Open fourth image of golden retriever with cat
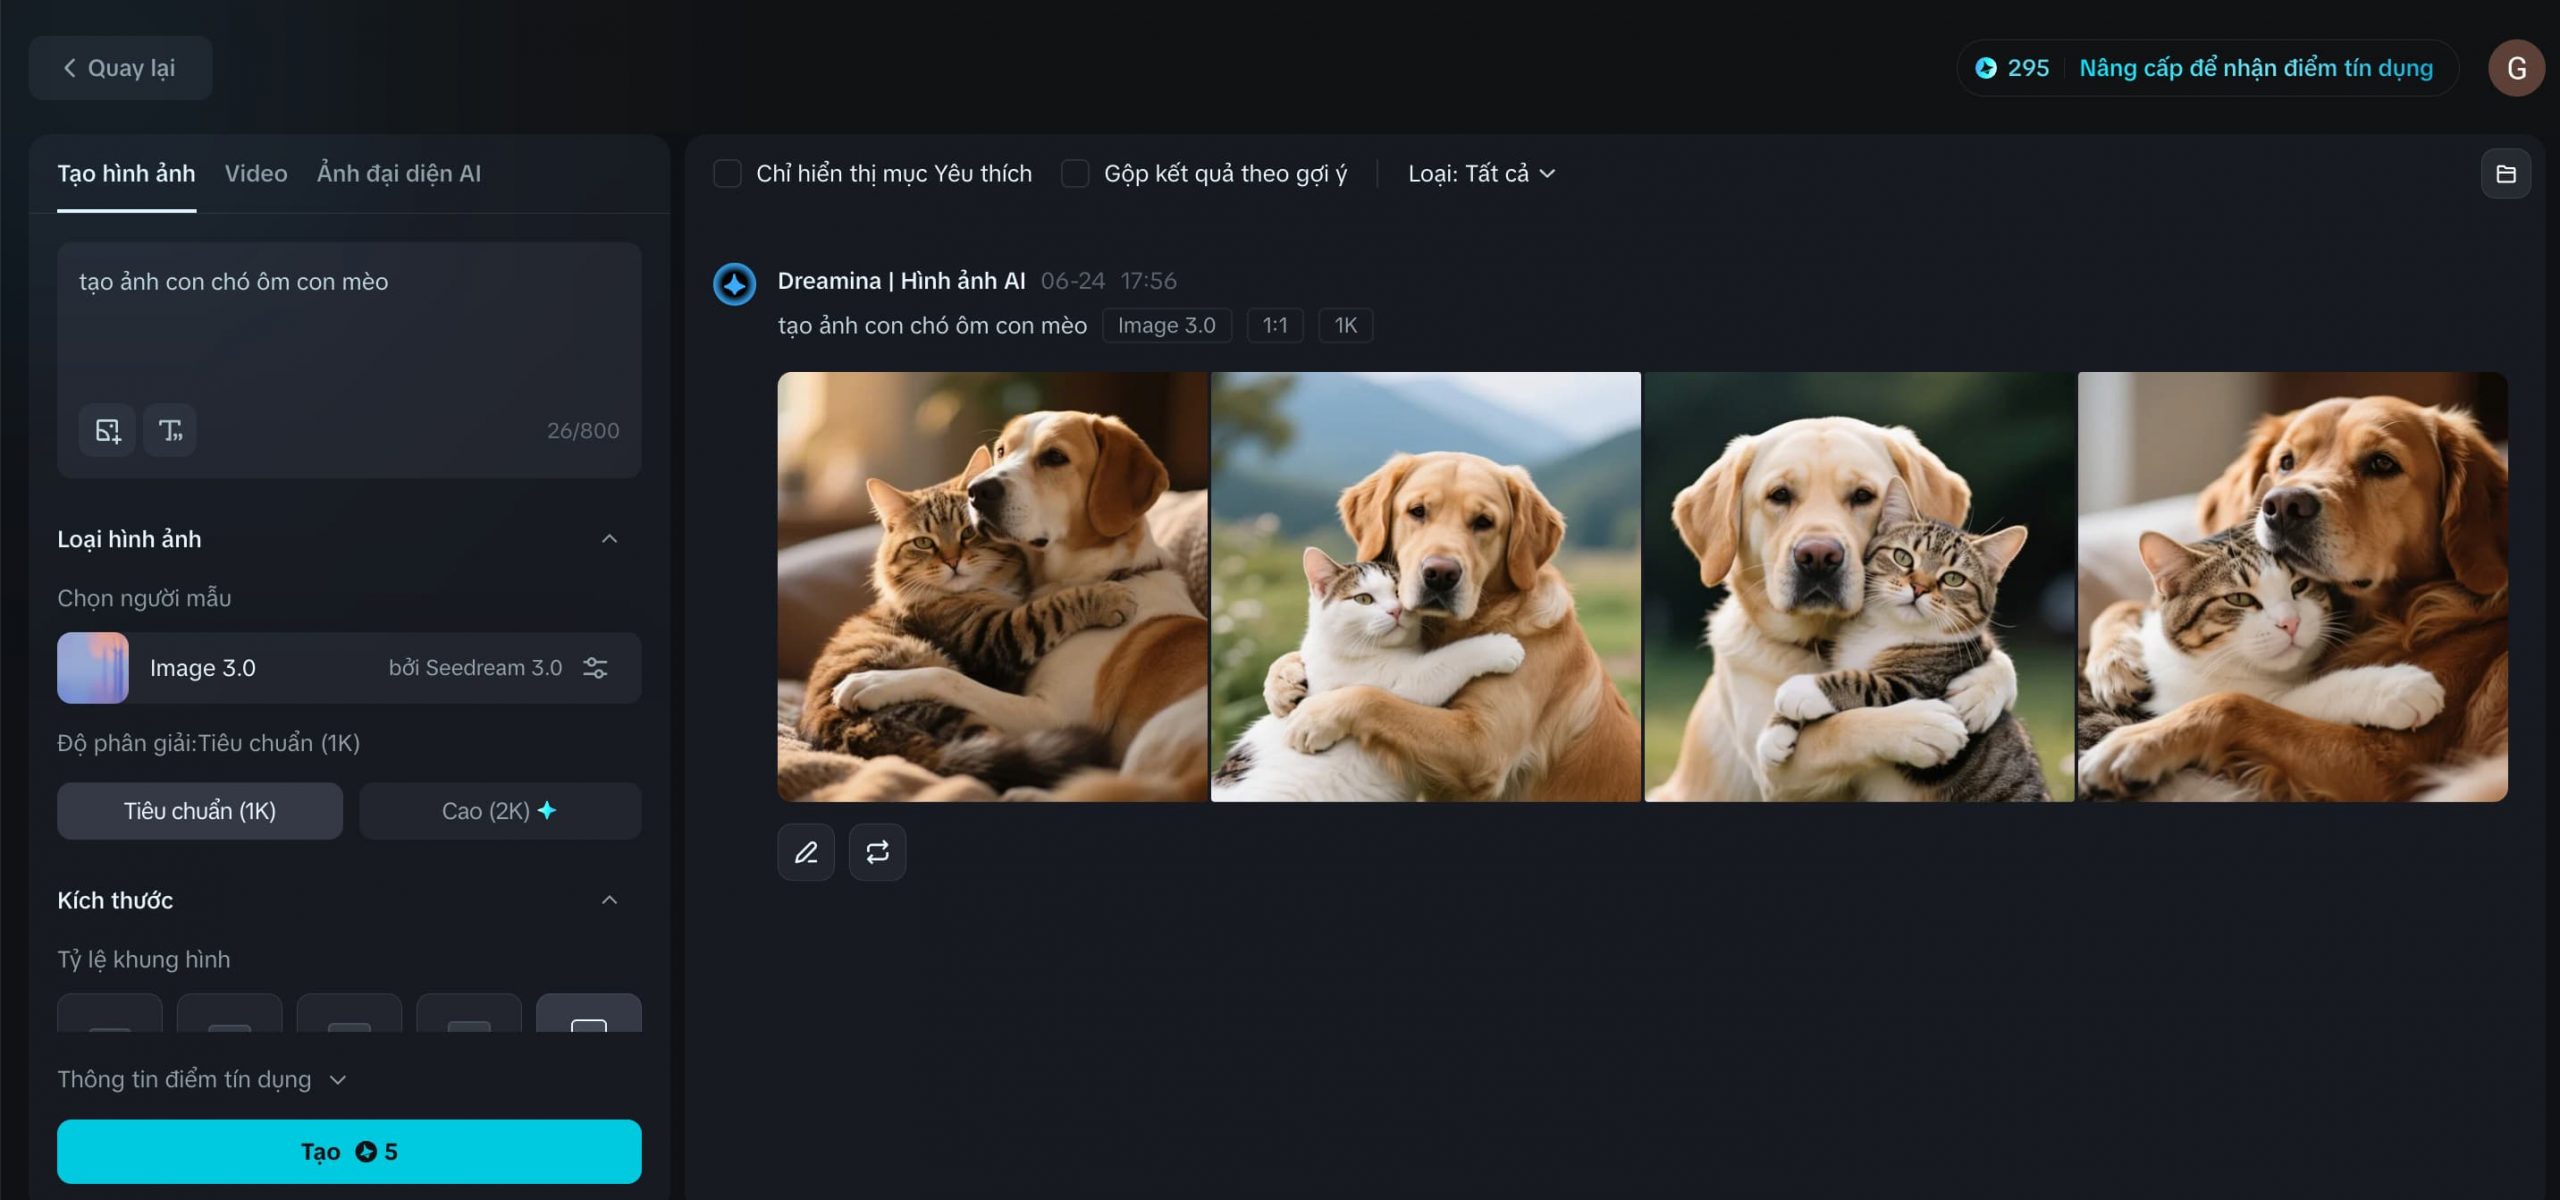Image resolution: width=2560 pixels, height=1200 pixels. [2293, 587]
